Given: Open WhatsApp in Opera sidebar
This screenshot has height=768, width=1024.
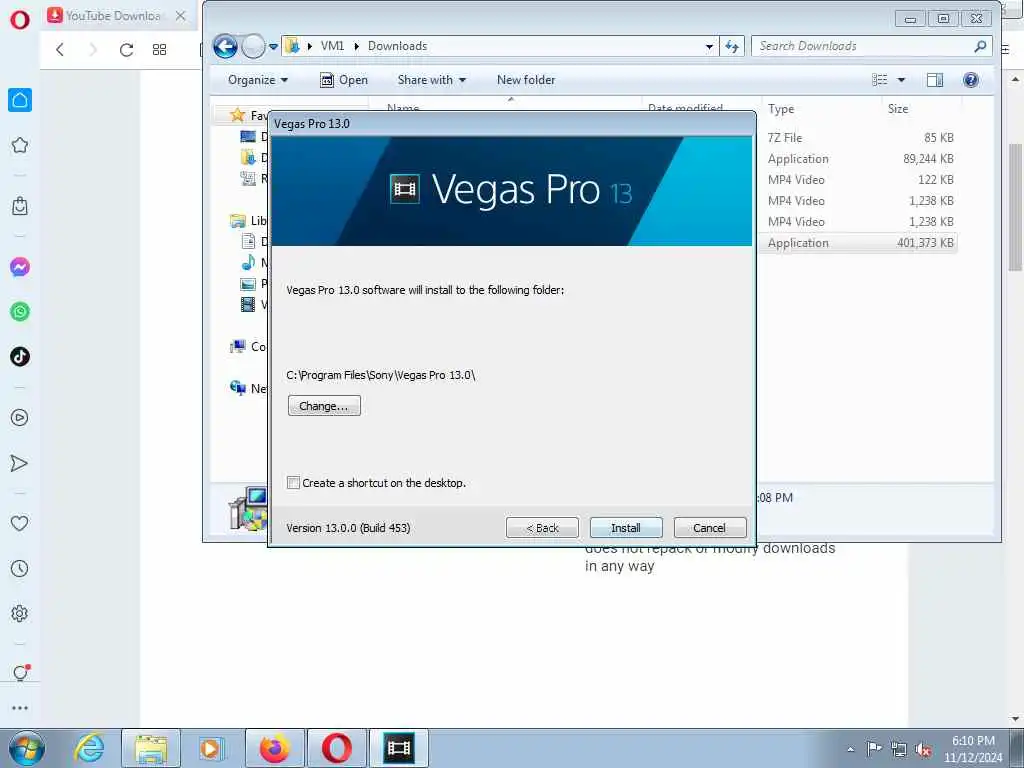Looking at the screenshot, I should tap(20, 312).
